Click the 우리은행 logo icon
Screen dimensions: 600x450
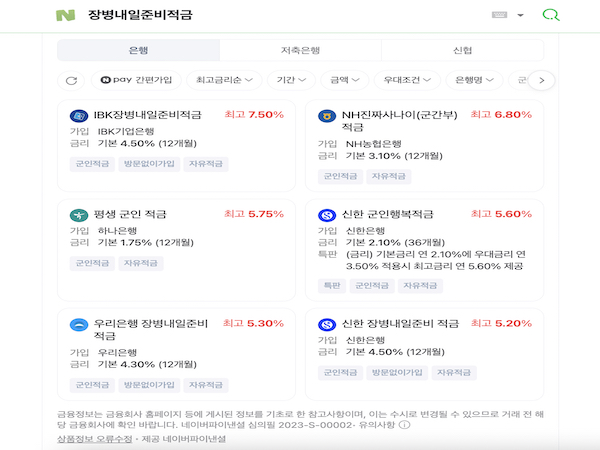pyautogui.click(x=79, y=324)
